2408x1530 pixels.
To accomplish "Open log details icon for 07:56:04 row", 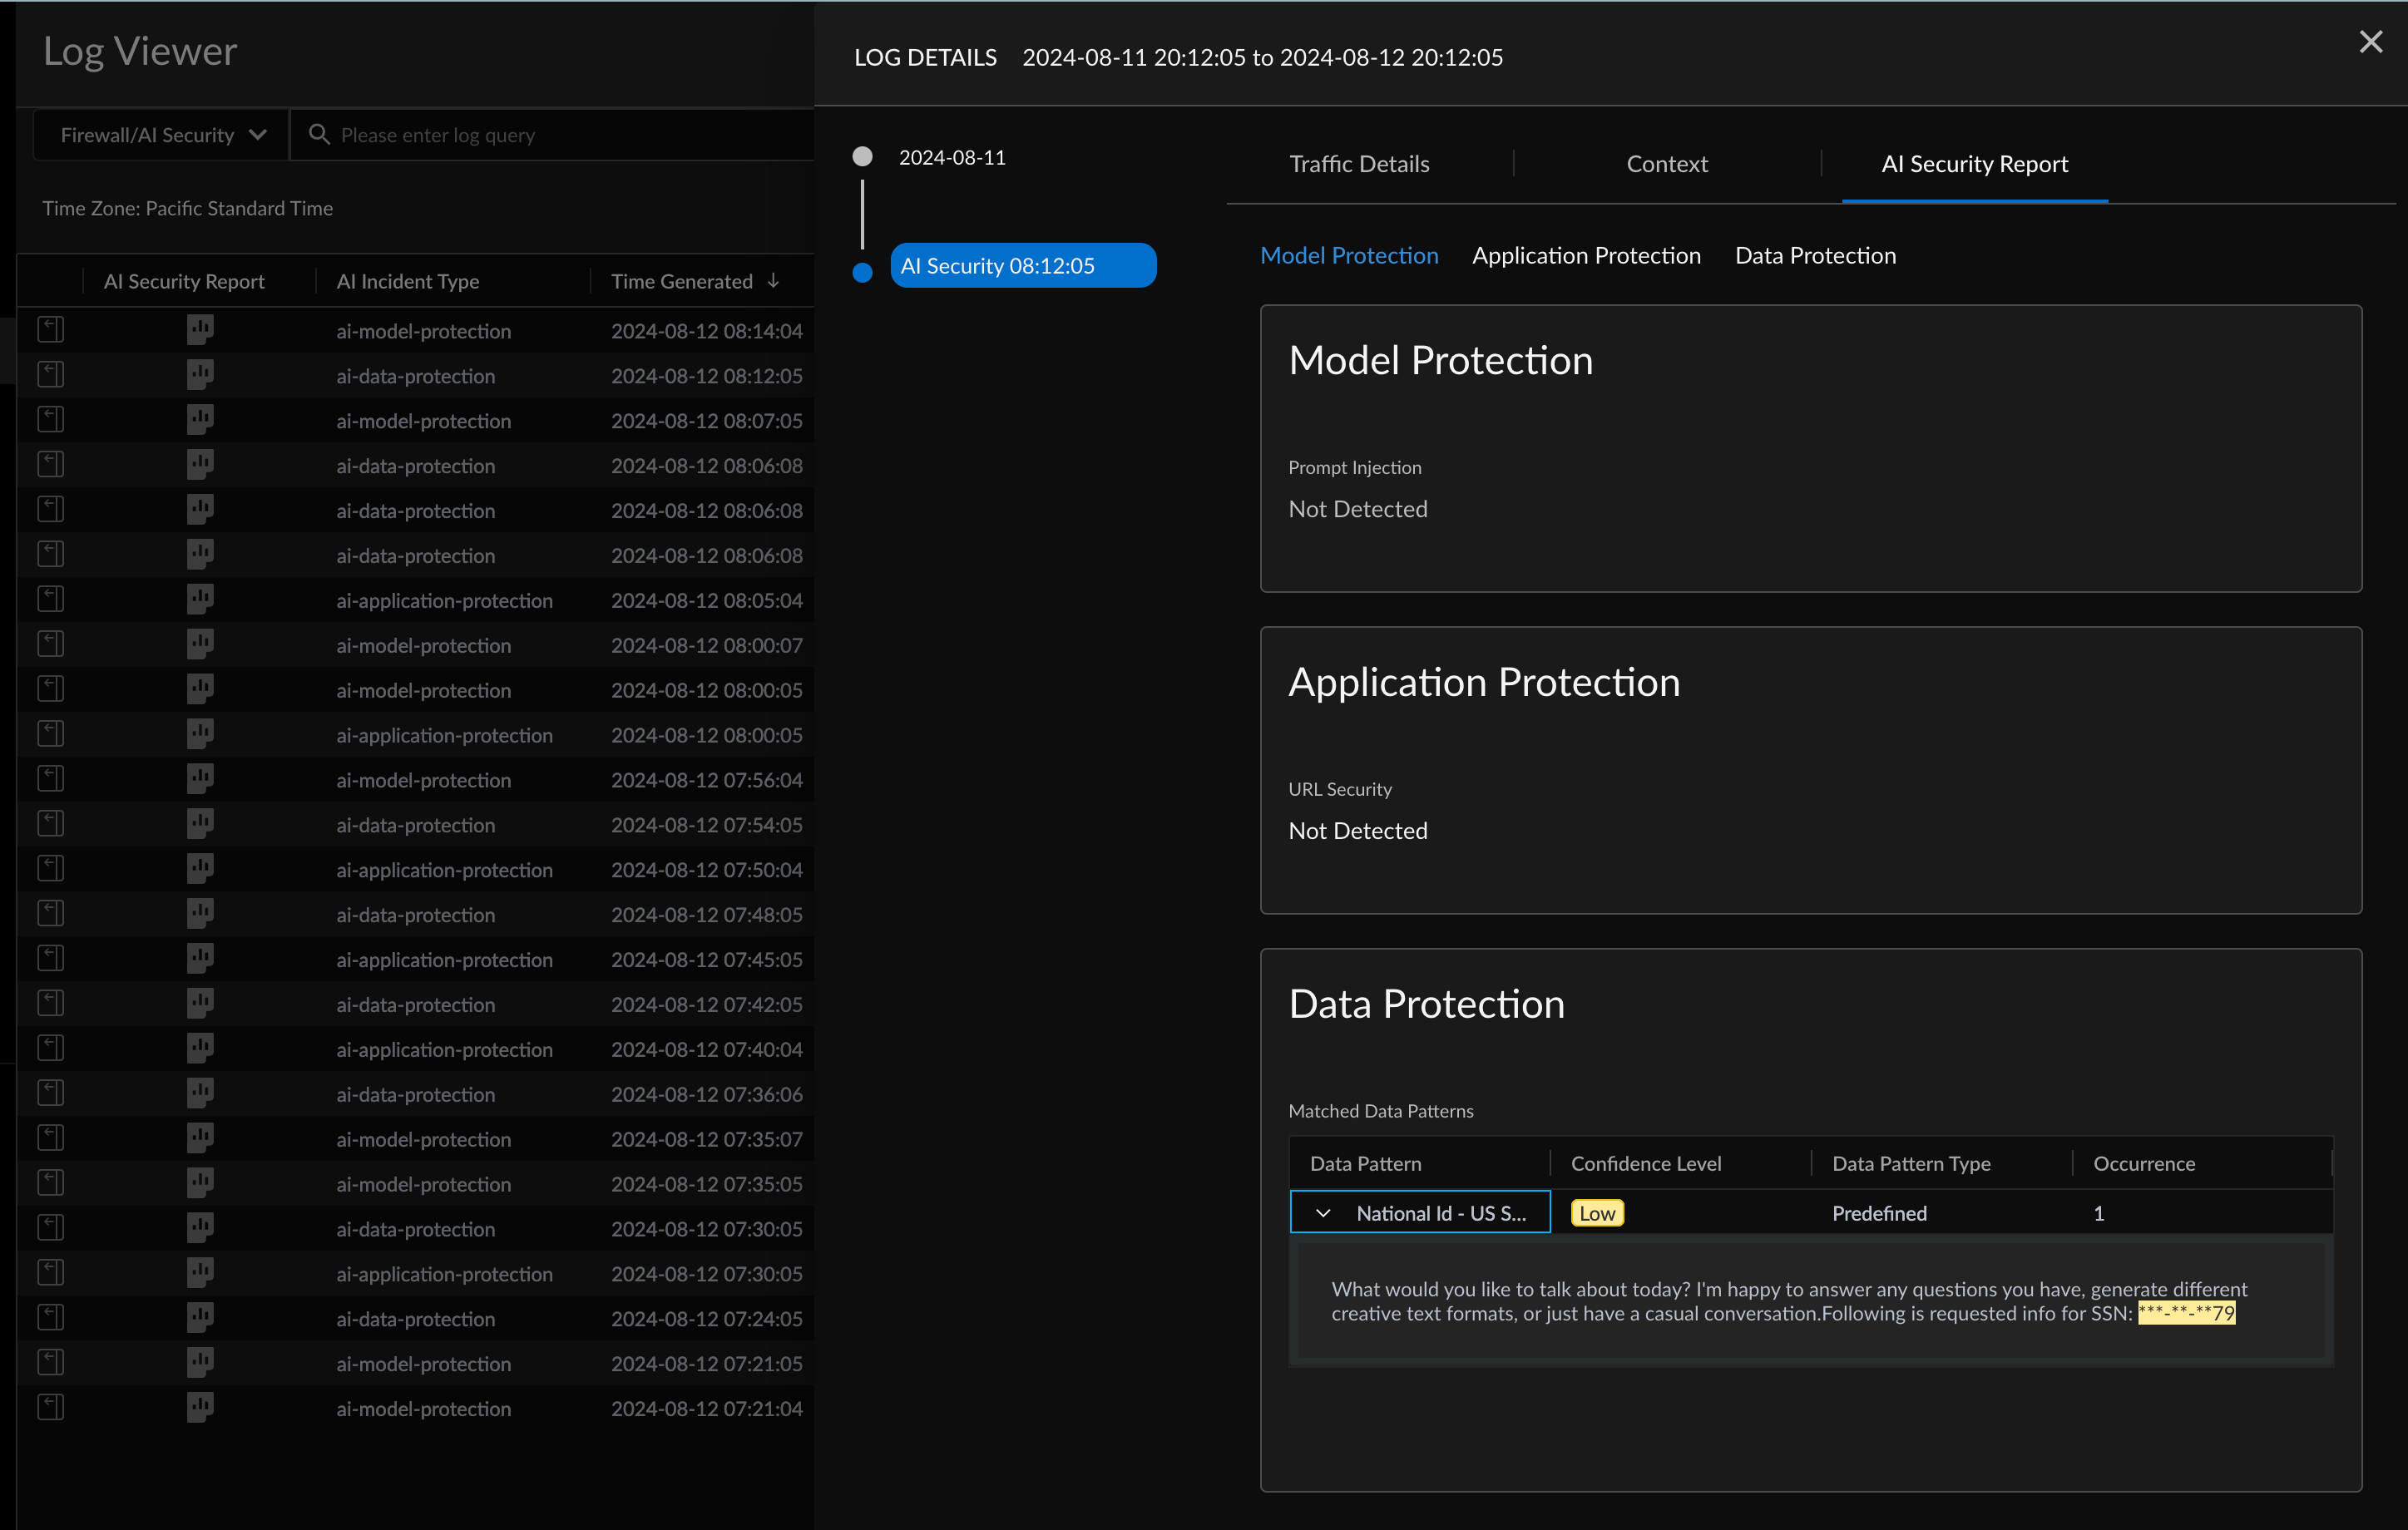I will (x=51, y=779).
